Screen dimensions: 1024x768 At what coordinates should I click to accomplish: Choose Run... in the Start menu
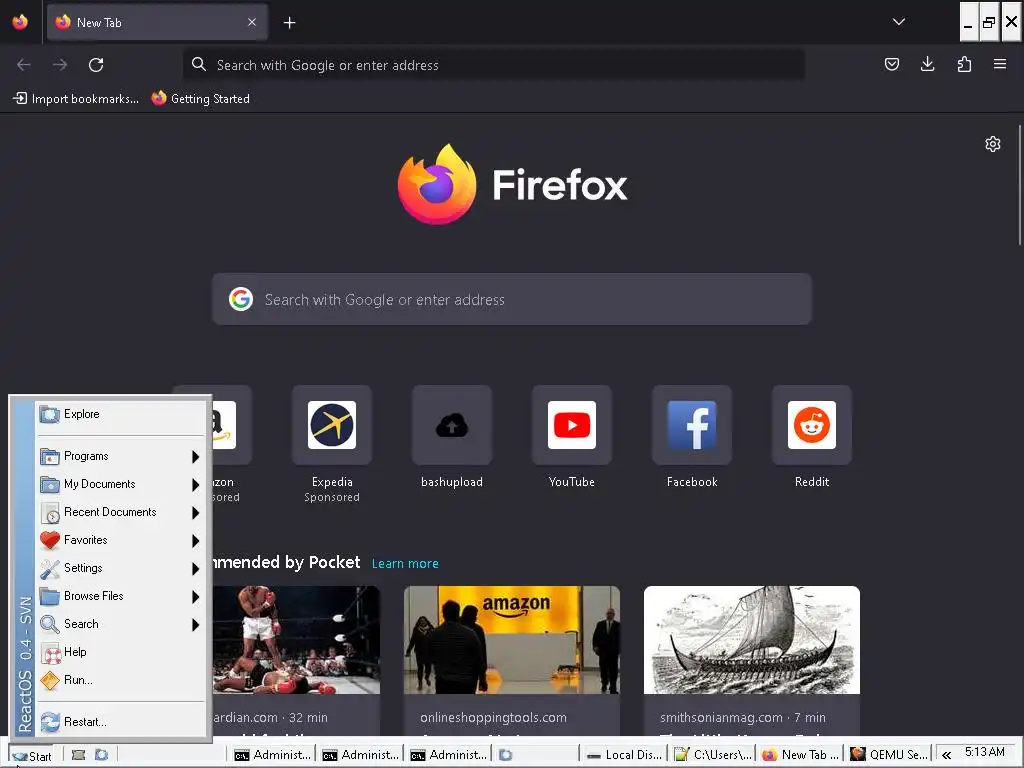(121, 680)
